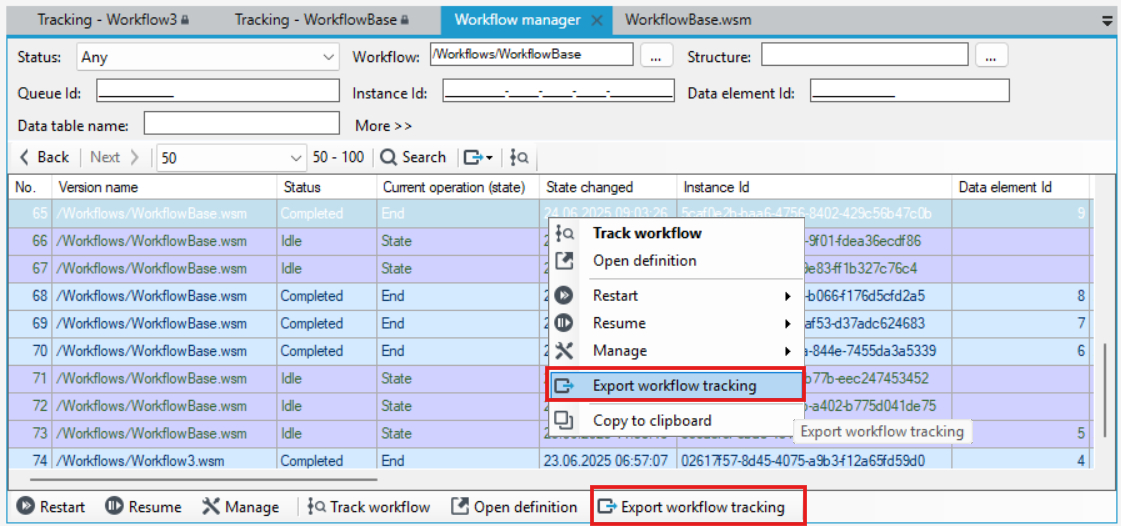Click the Structure browse ellipsis button
The image size is (1121, 526).
coord(991,55)
